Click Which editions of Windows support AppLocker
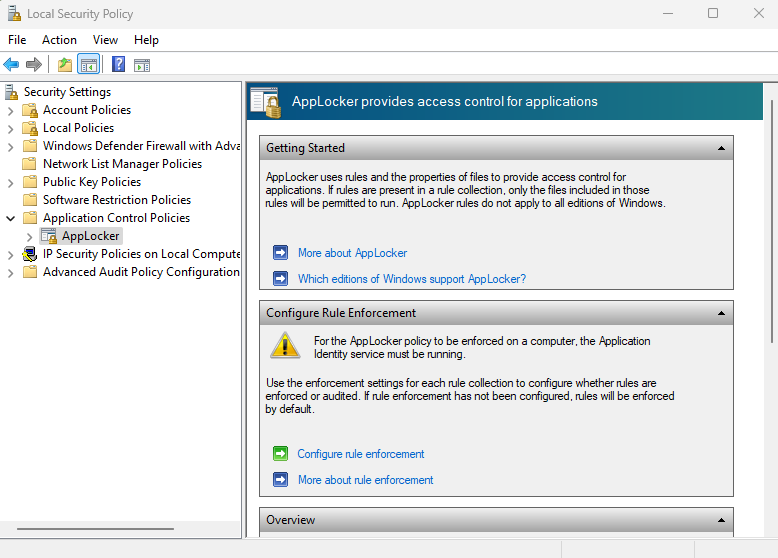 click(x=411, y=279)
